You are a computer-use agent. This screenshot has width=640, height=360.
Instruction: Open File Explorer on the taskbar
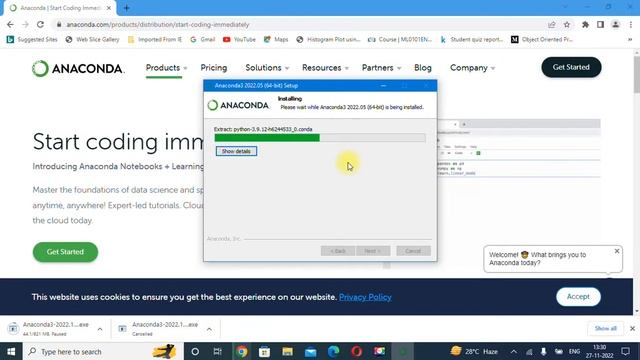[x=287, y=351]
